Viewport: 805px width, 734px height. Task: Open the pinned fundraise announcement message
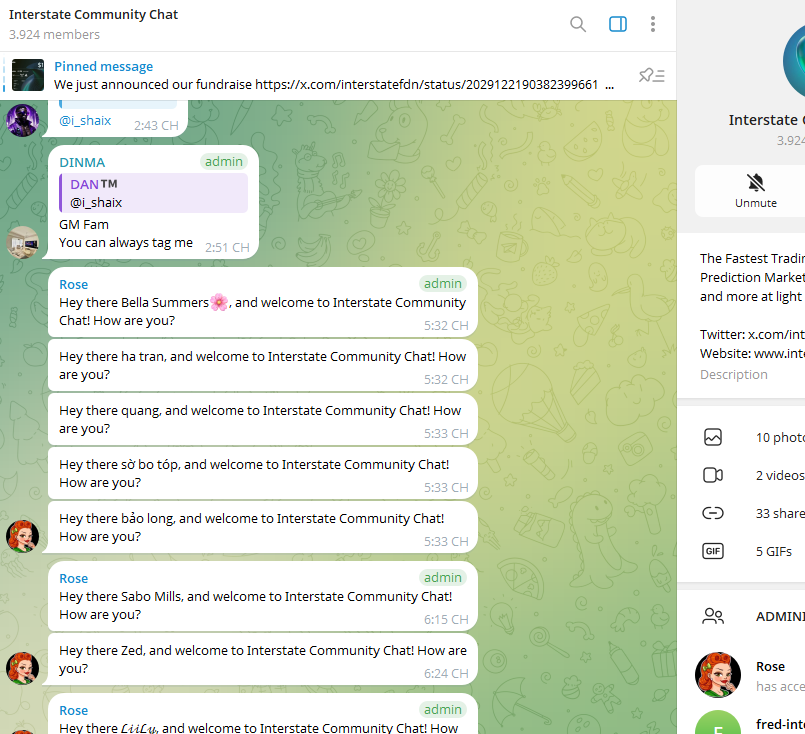(334, 75)
